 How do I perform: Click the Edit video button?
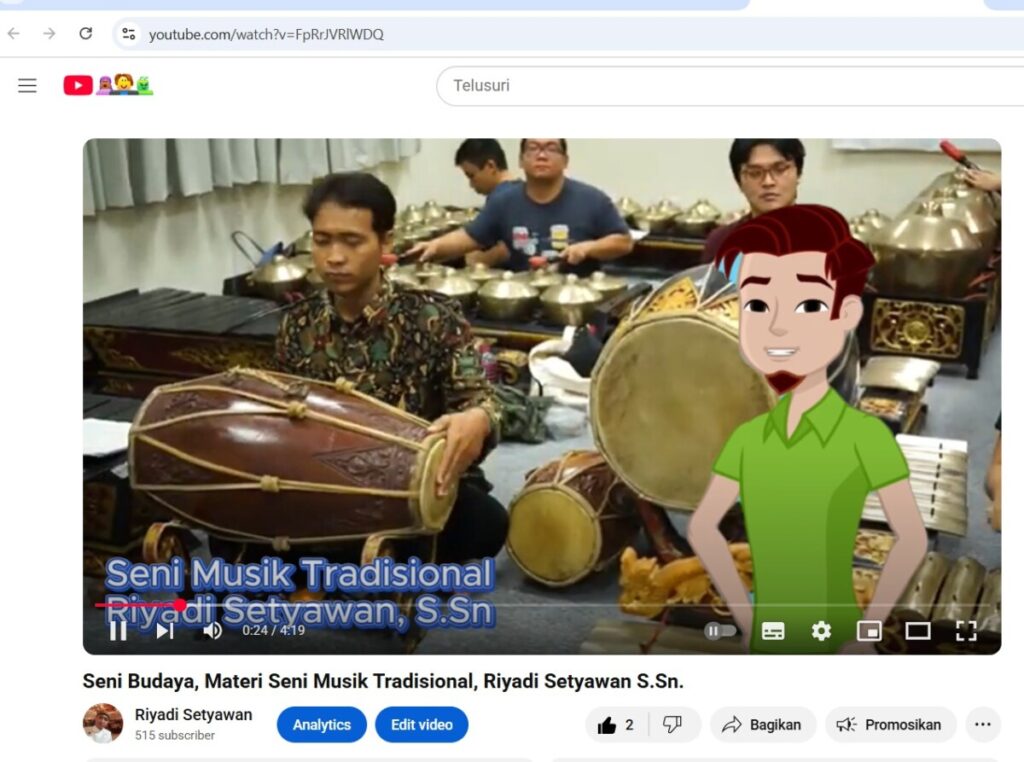pyautogui.click(x=421, y=725)
